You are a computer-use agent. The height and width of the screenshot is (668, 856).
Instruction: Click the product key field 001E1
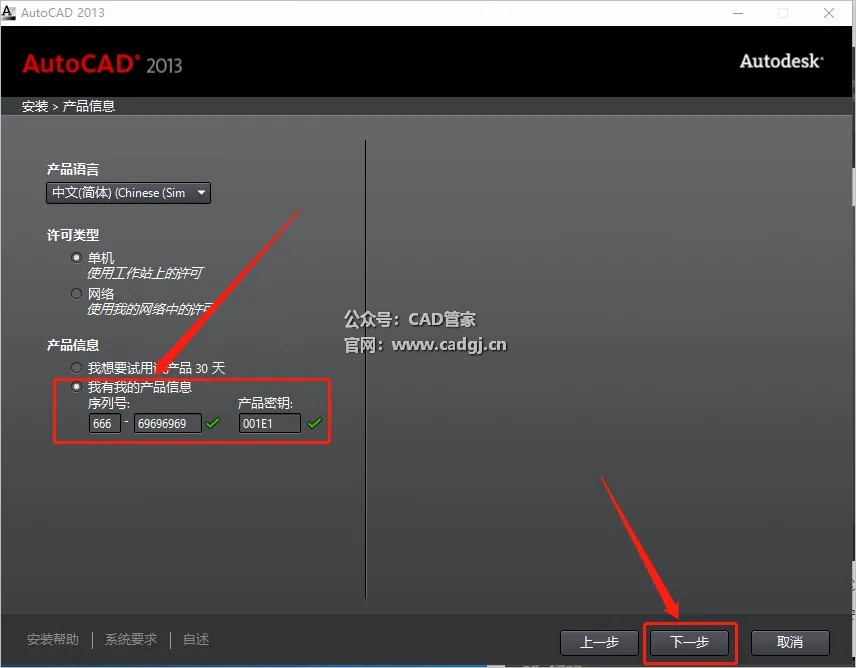270,423
